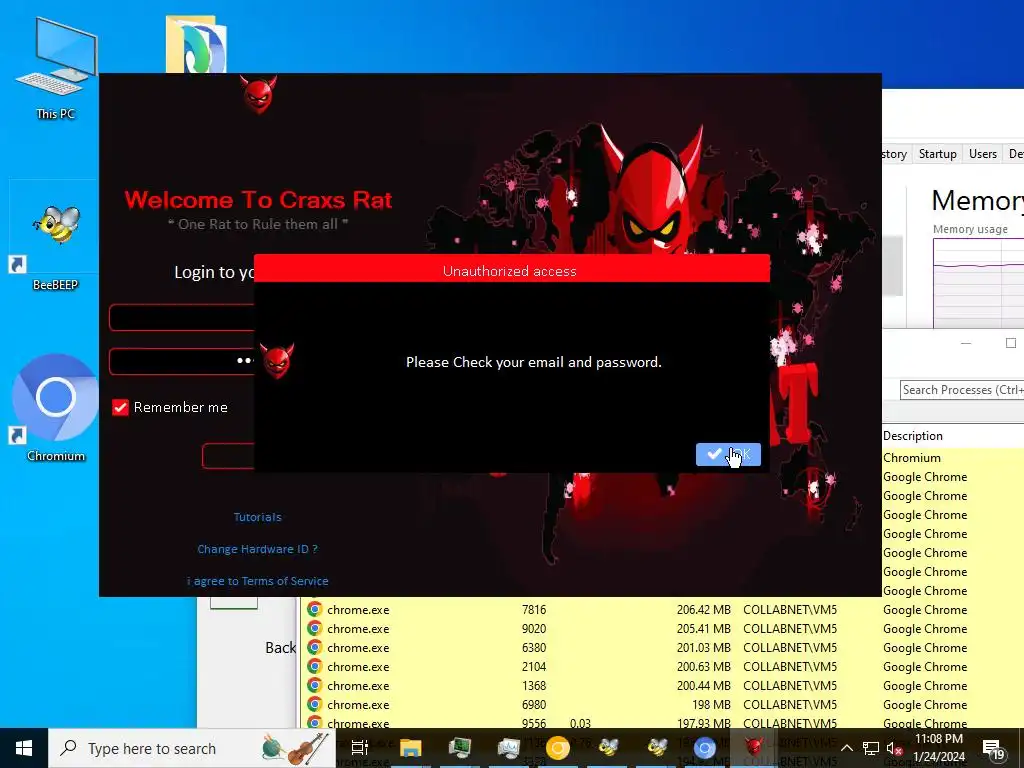The height and width of the screenshot is (768, 1024).
Task: Click the yarn and violin search highlight icon
Action: click(x=295, y=748)
